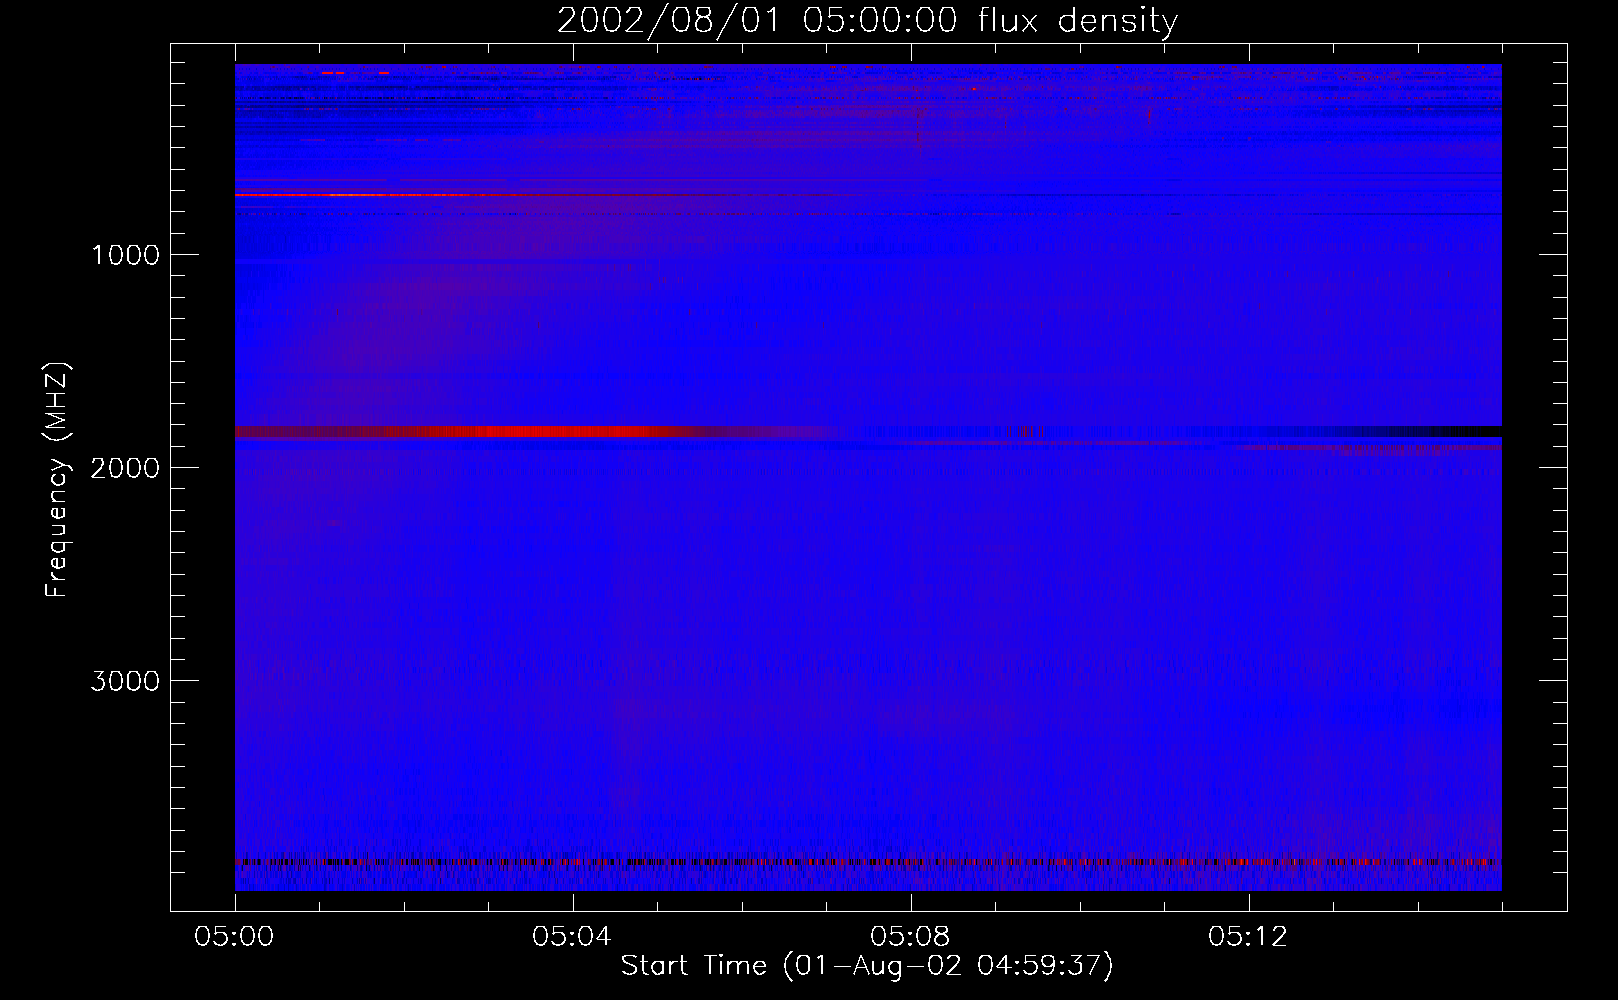Click the 05:08 time tick label
Image resolution: width=1618 pixels, height=1000 pixels.
point(911,937)
